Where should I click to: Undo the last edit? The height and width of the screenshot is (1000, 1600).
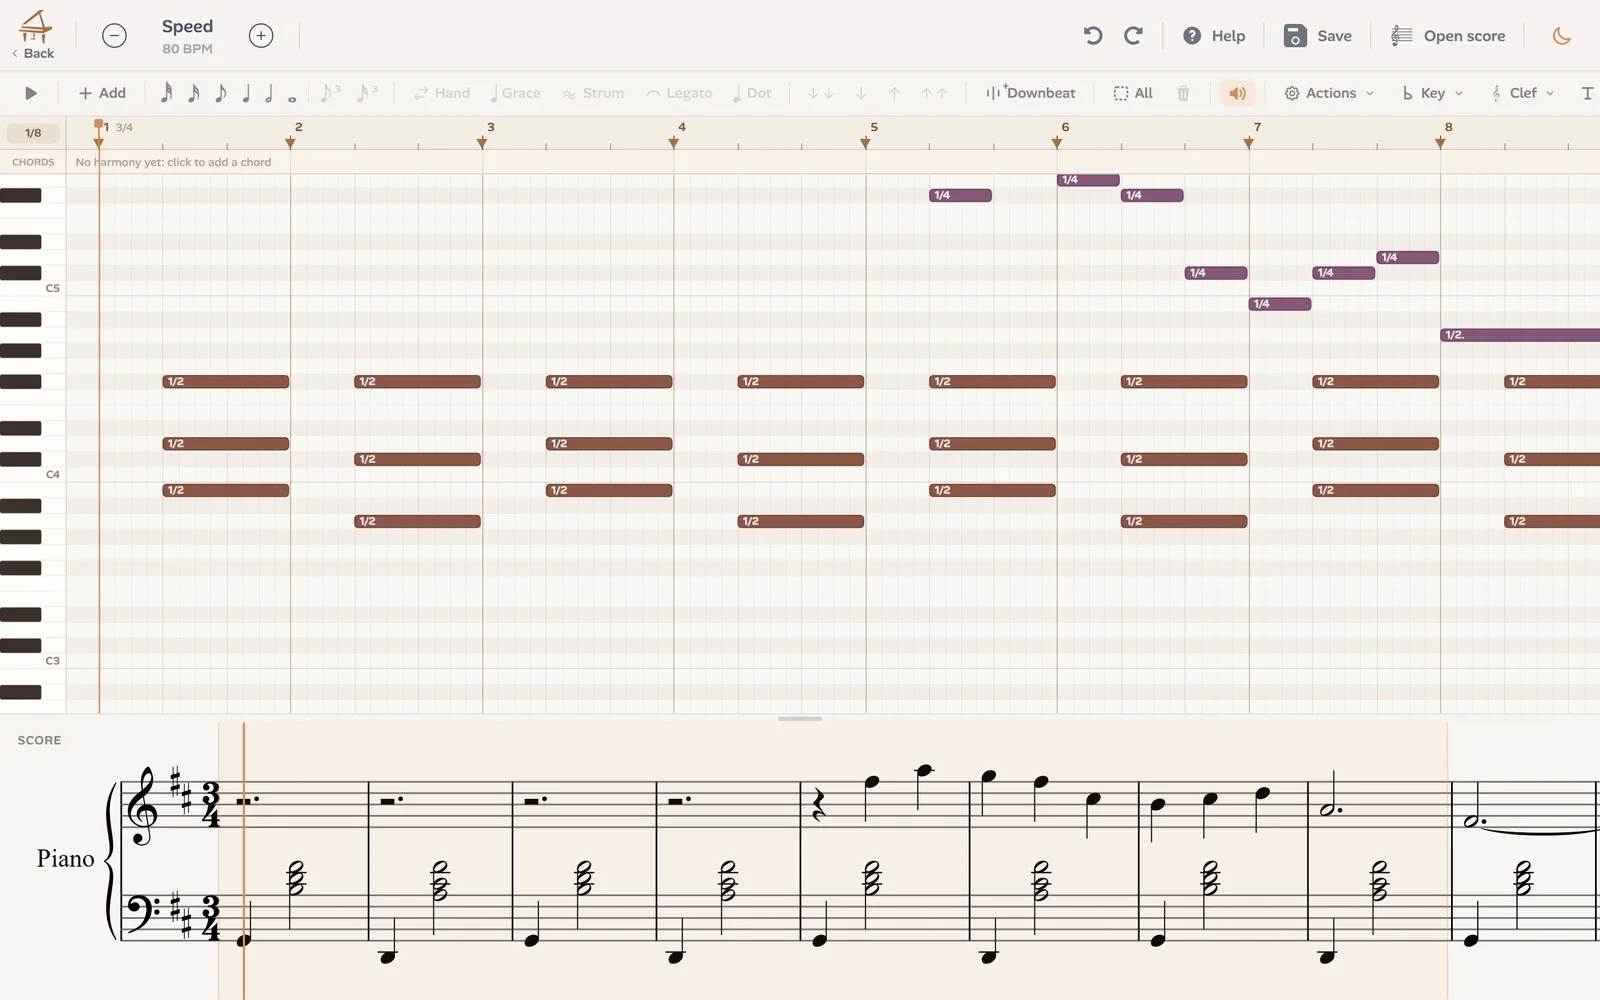1093,36
